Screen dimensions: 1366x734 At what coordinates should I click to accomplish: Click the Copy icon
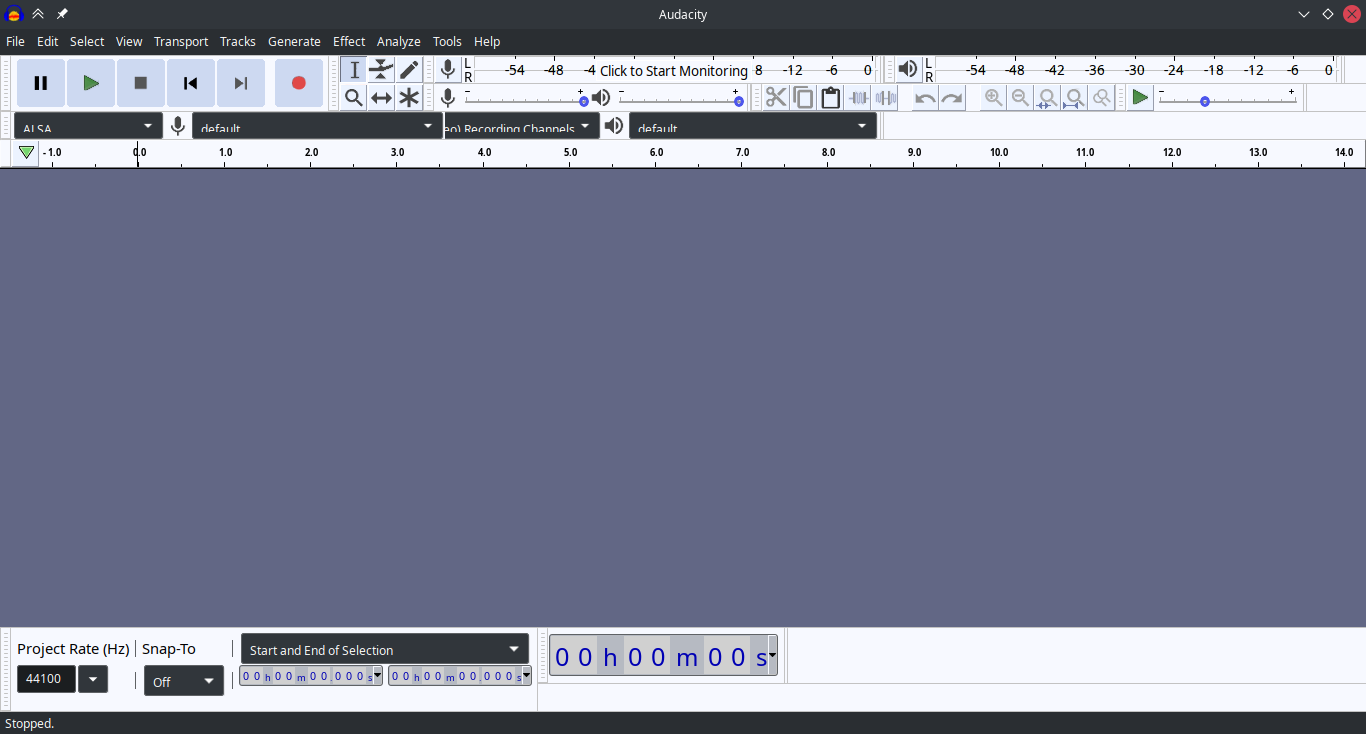(803, 97)
